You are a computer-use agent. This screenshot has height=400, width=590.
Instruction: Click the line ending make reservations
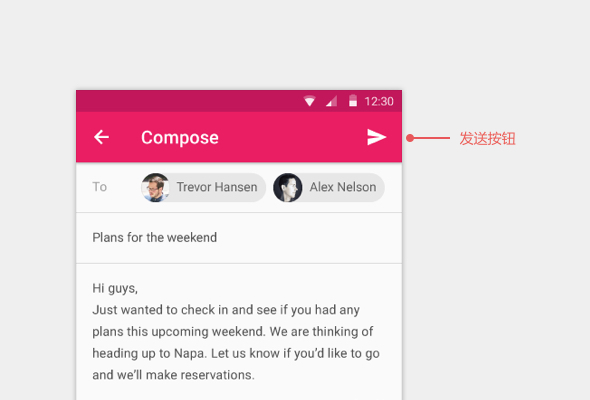pyautogui.click(x=173, y=375)
